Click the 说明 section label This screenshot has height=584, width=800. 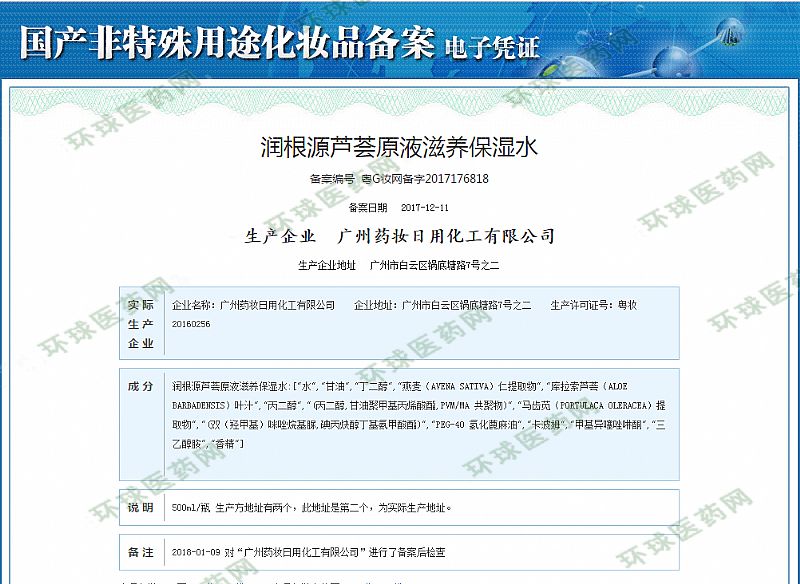click(x=140, y=508)
